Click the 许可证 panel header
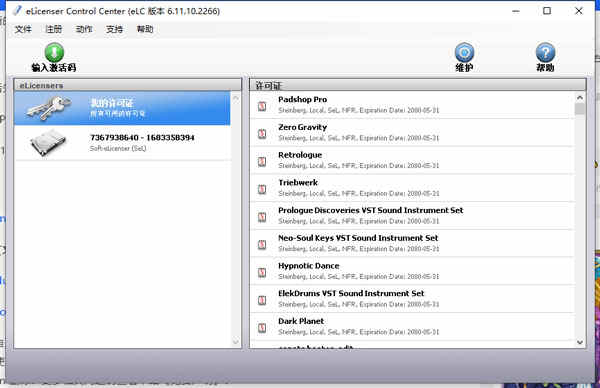The height and width of the screenshot is (388, 600). tap(417, 85)
